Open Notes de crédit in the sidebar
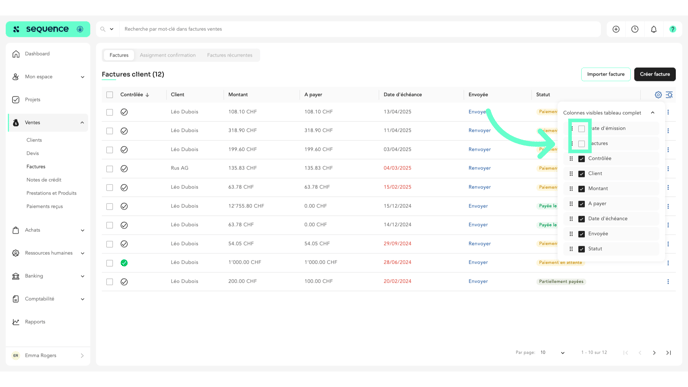 coord(44,180)
